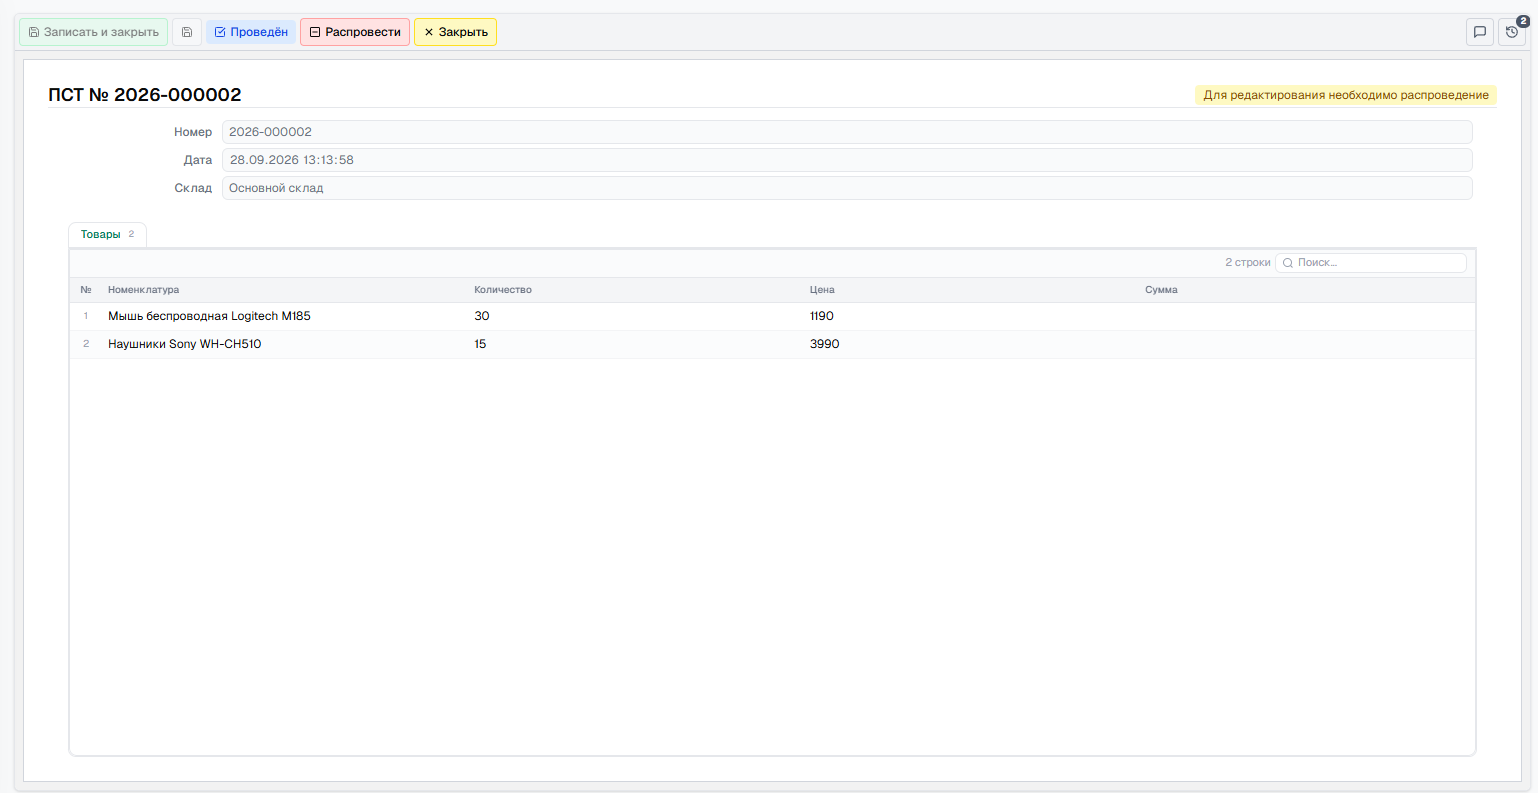Sort by the Цена column header
Screen dimensions: 1538x793
pyautogui.click(x=822, y=290)
